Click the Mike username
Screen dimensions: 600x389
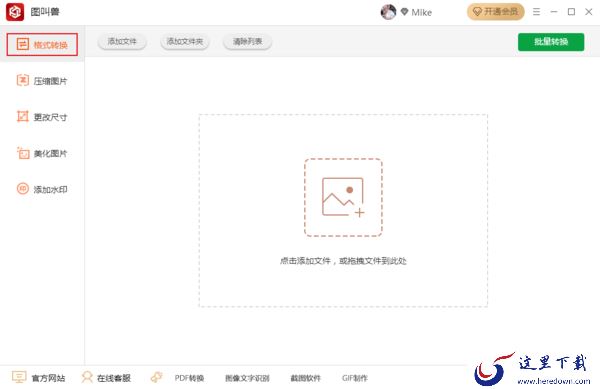click(422, 13)
